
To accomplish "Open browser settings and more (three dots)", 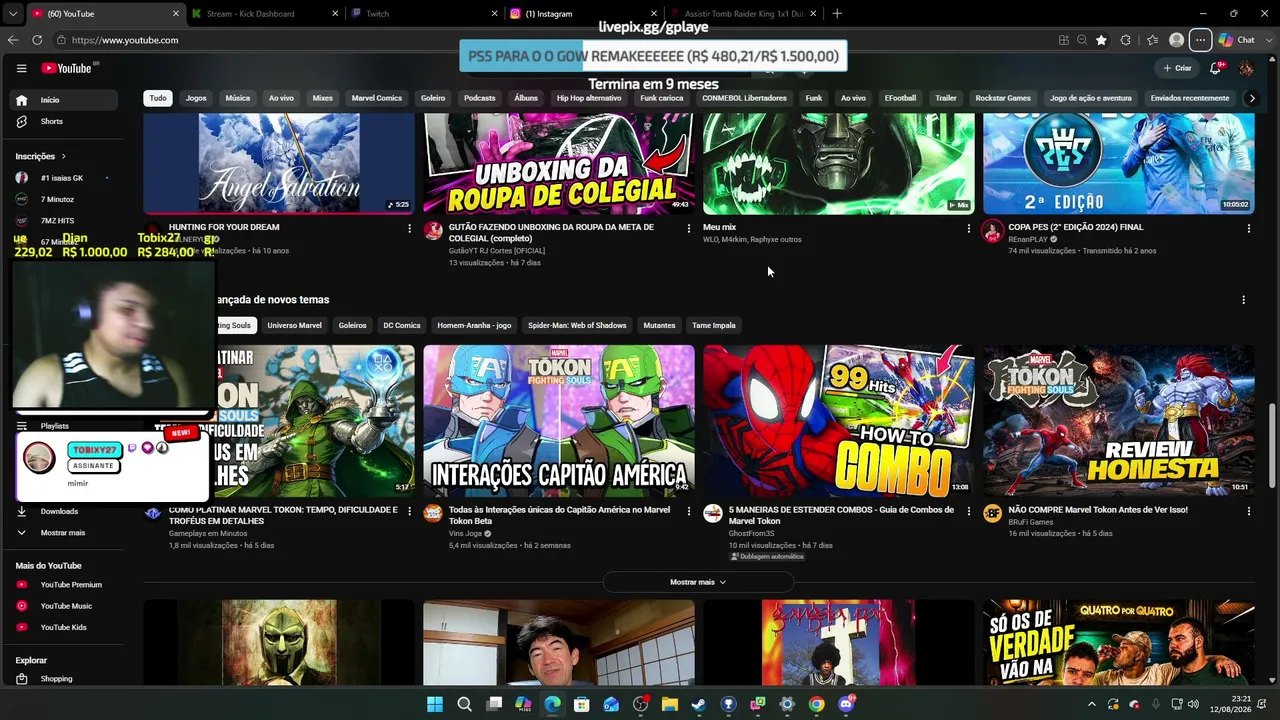I will [x=1200, y=40].
